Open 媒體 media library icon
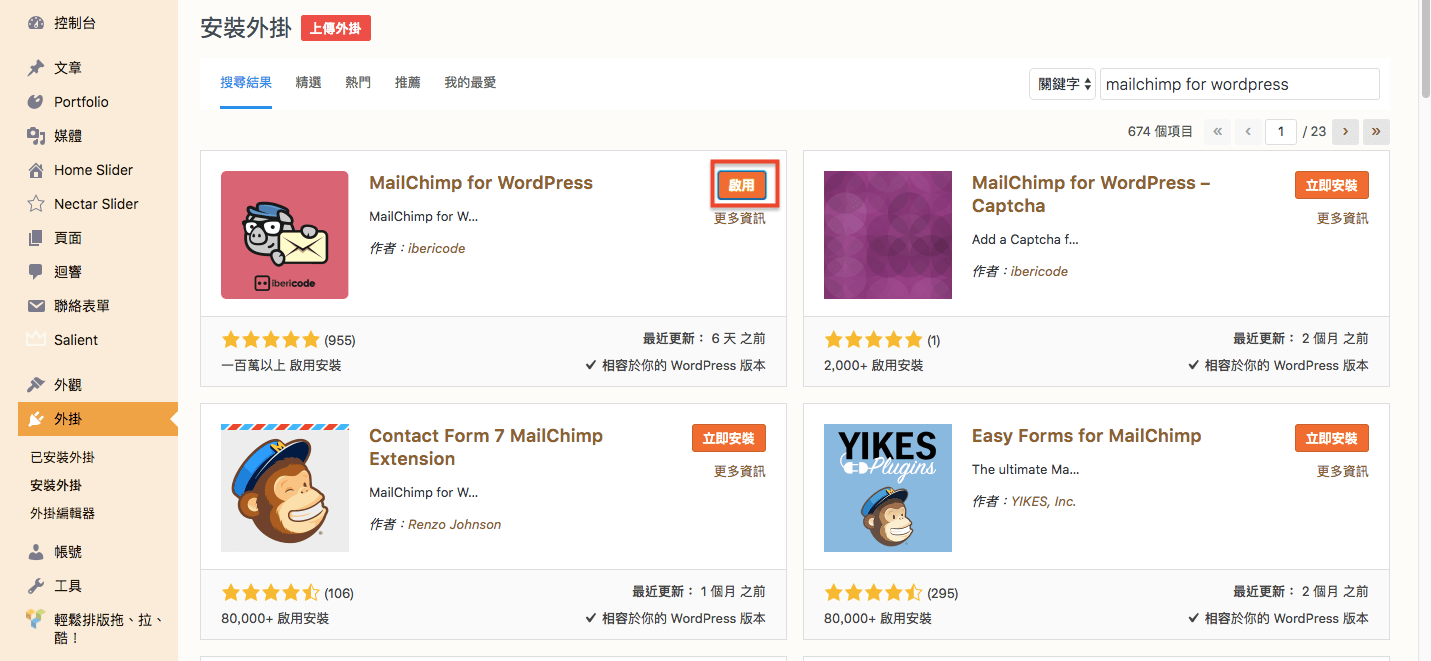The image size is (1431, 661). (x=36, y=136)
